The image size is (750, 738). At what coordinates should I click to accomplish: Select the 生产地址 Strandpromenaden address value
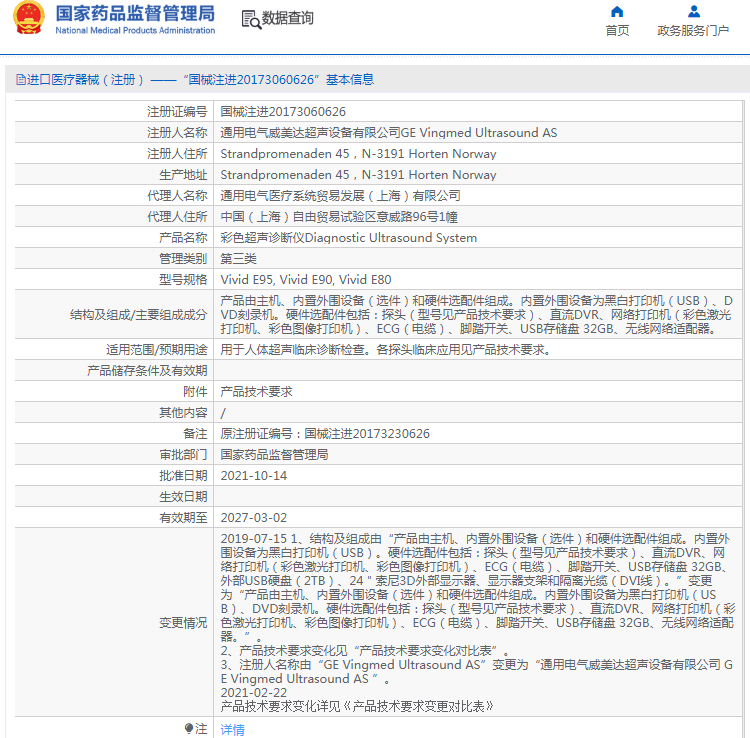click(x=358, y=175)
